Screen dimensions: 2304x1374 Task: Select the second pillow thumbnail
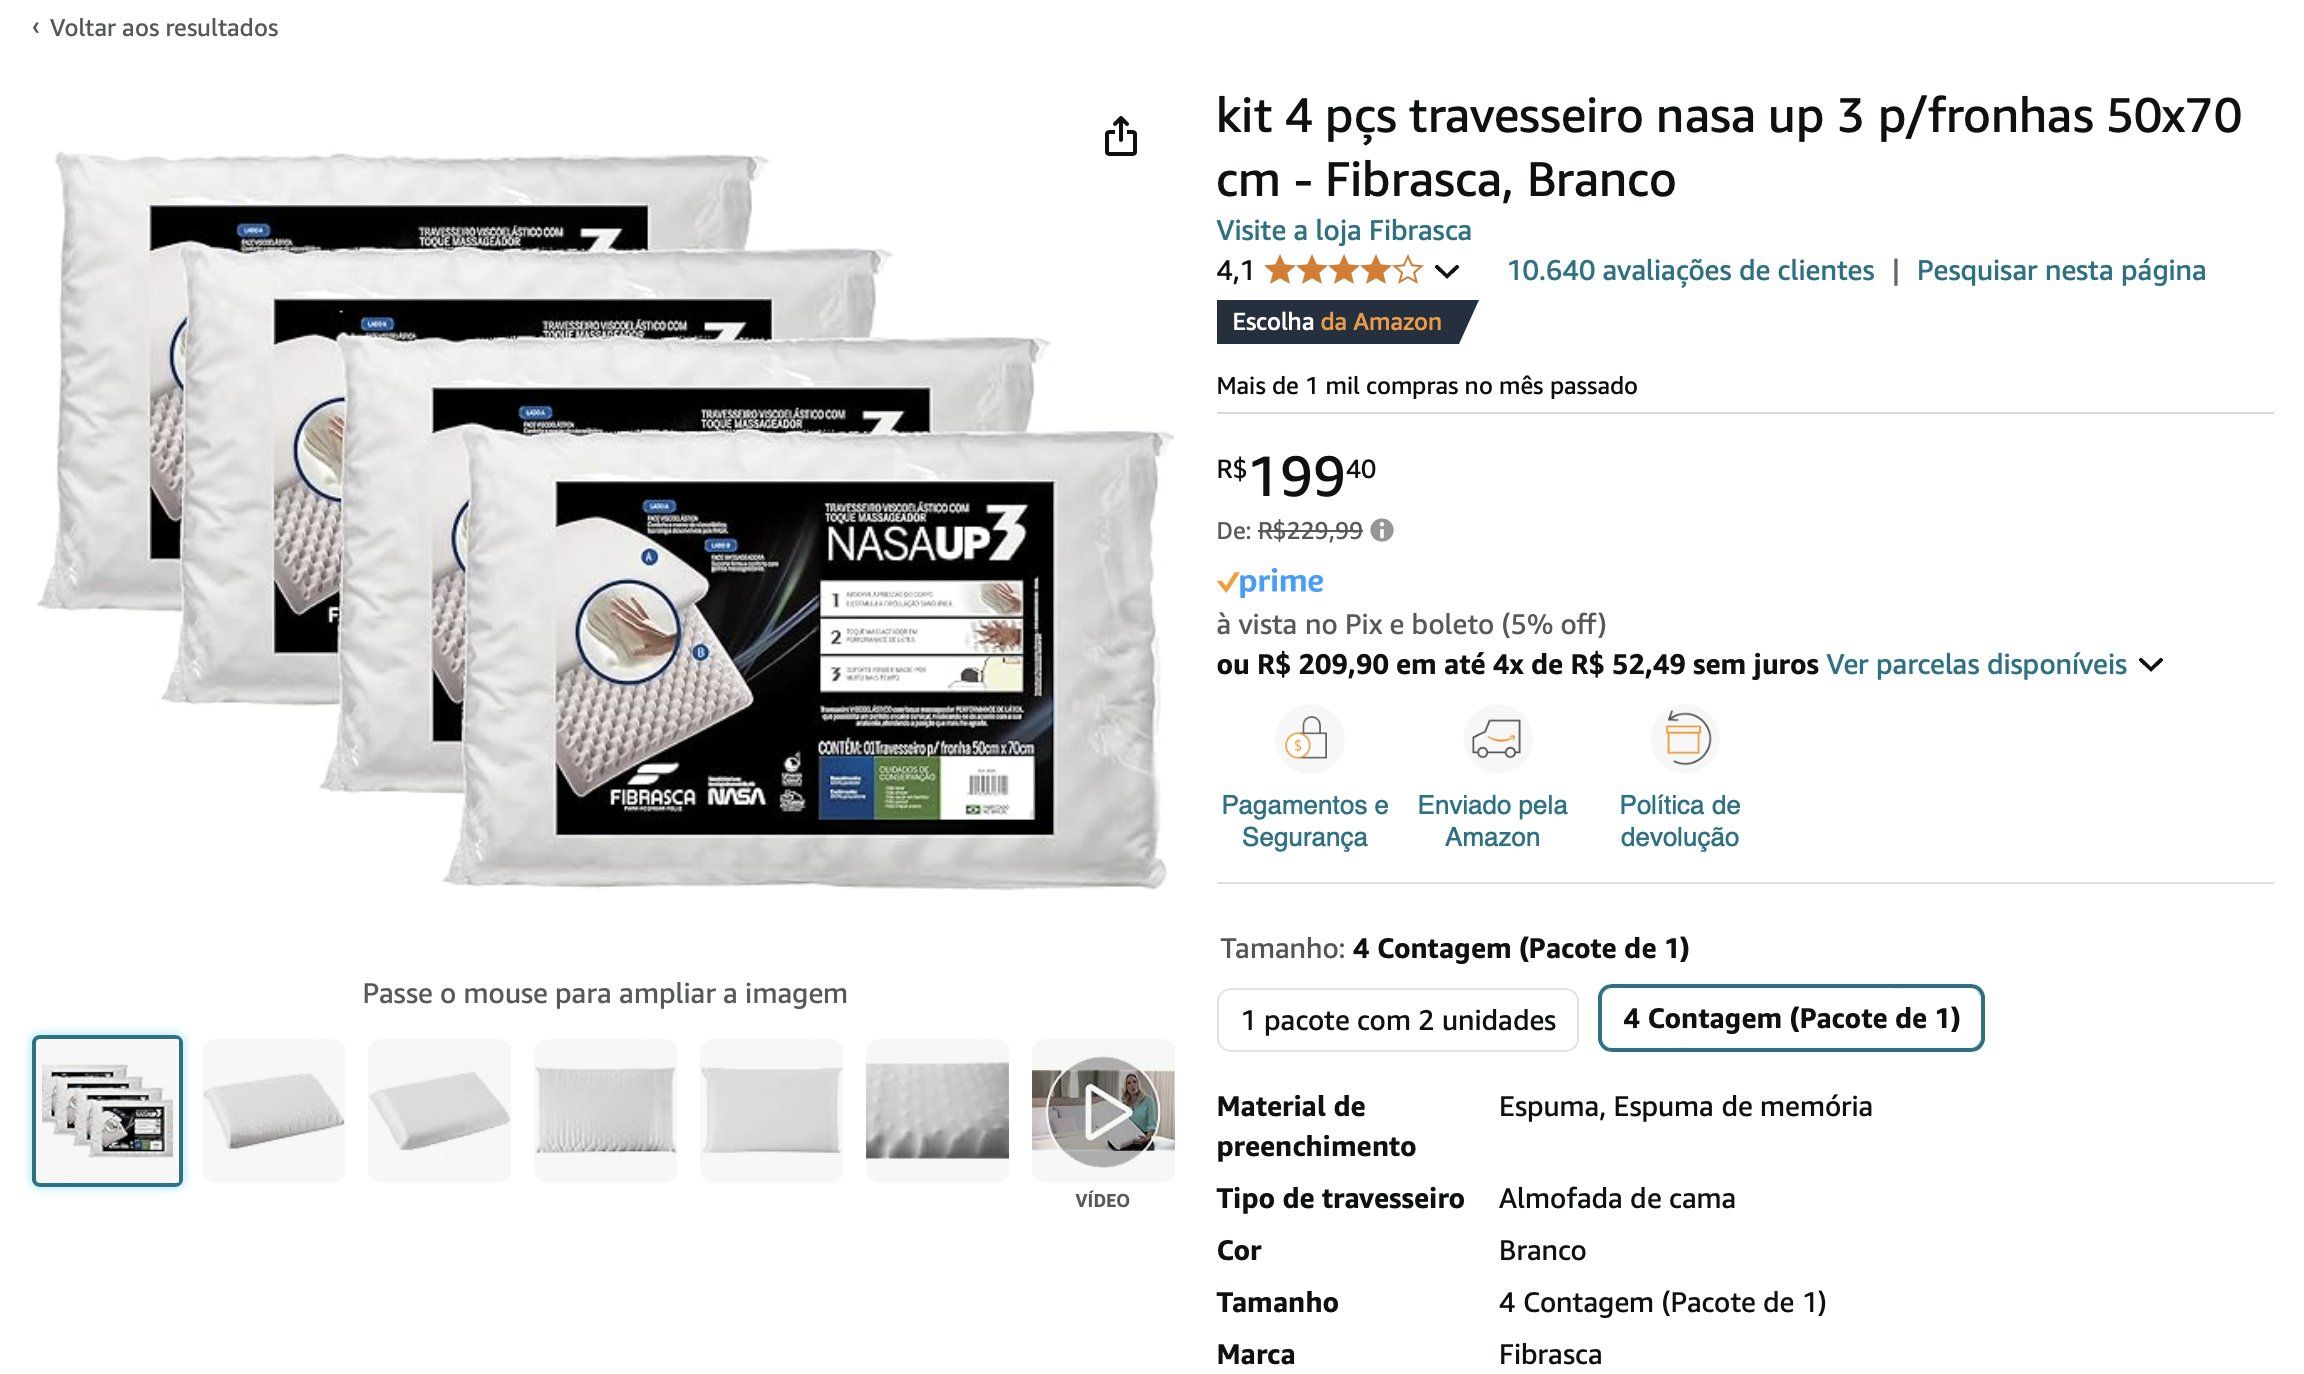tap(273, 1110)
